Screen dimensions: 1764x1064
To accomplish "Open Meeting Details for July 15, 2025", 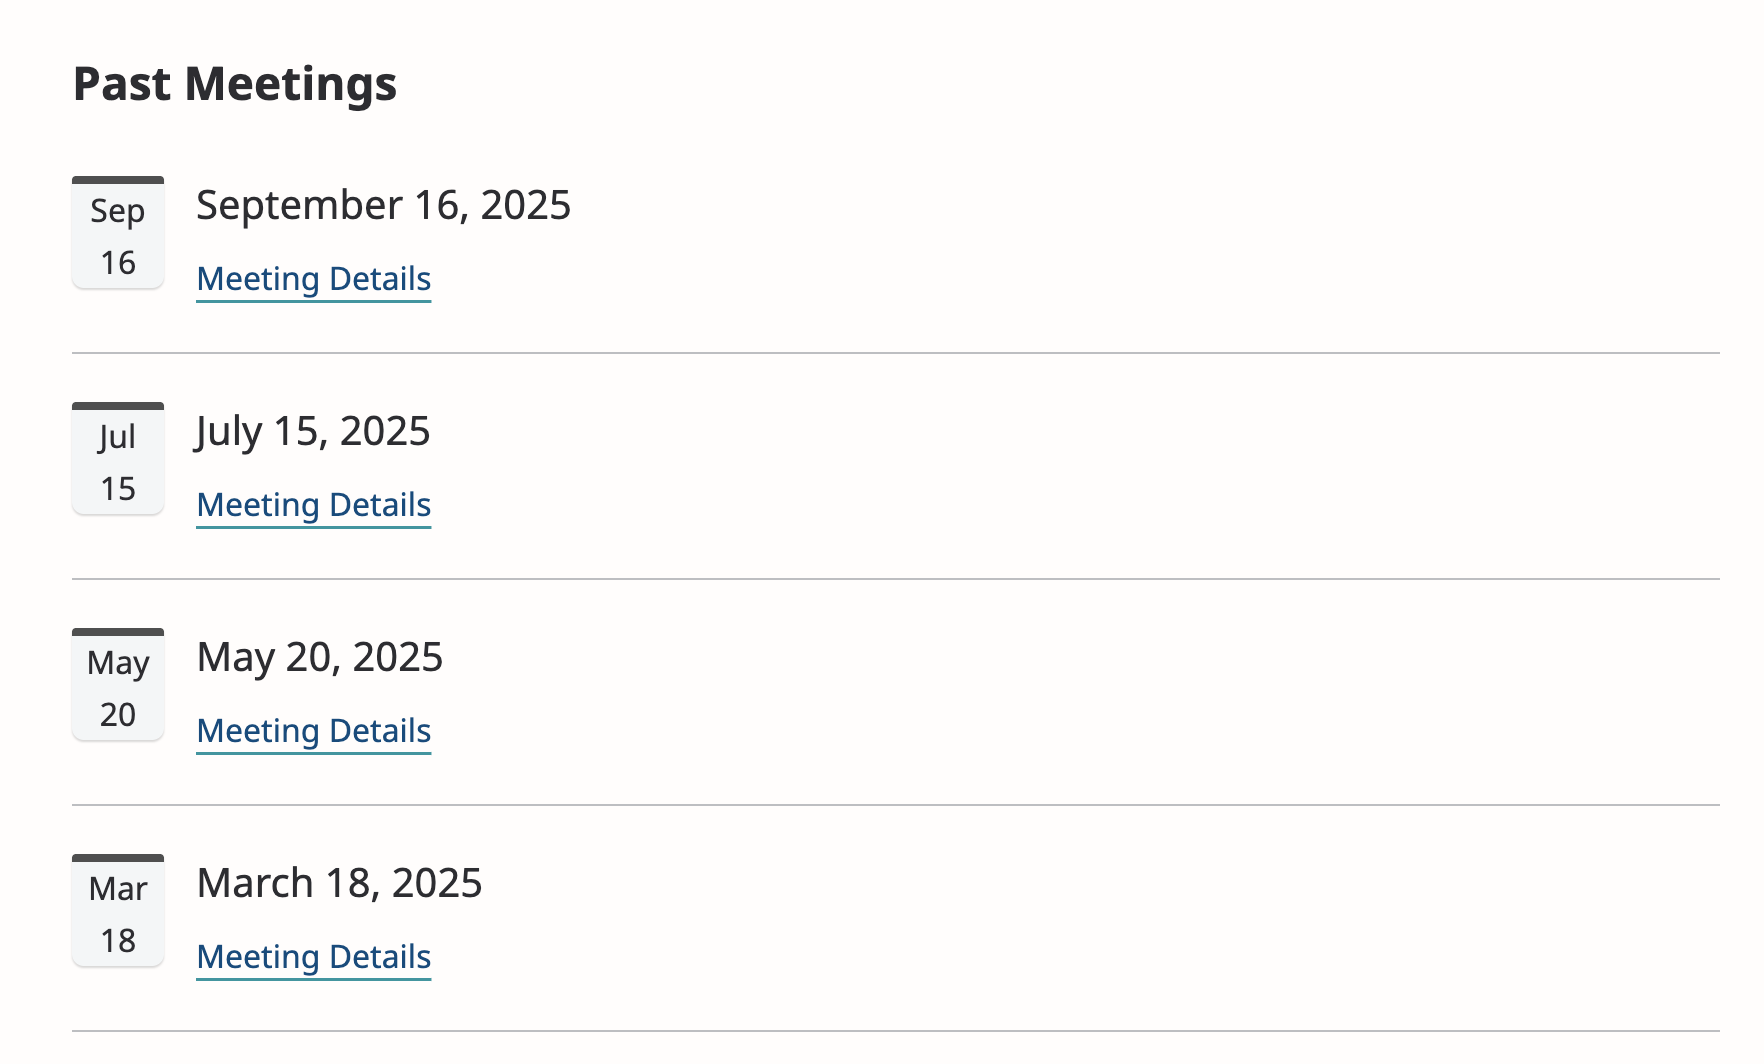I will click(x=314, y=505).
